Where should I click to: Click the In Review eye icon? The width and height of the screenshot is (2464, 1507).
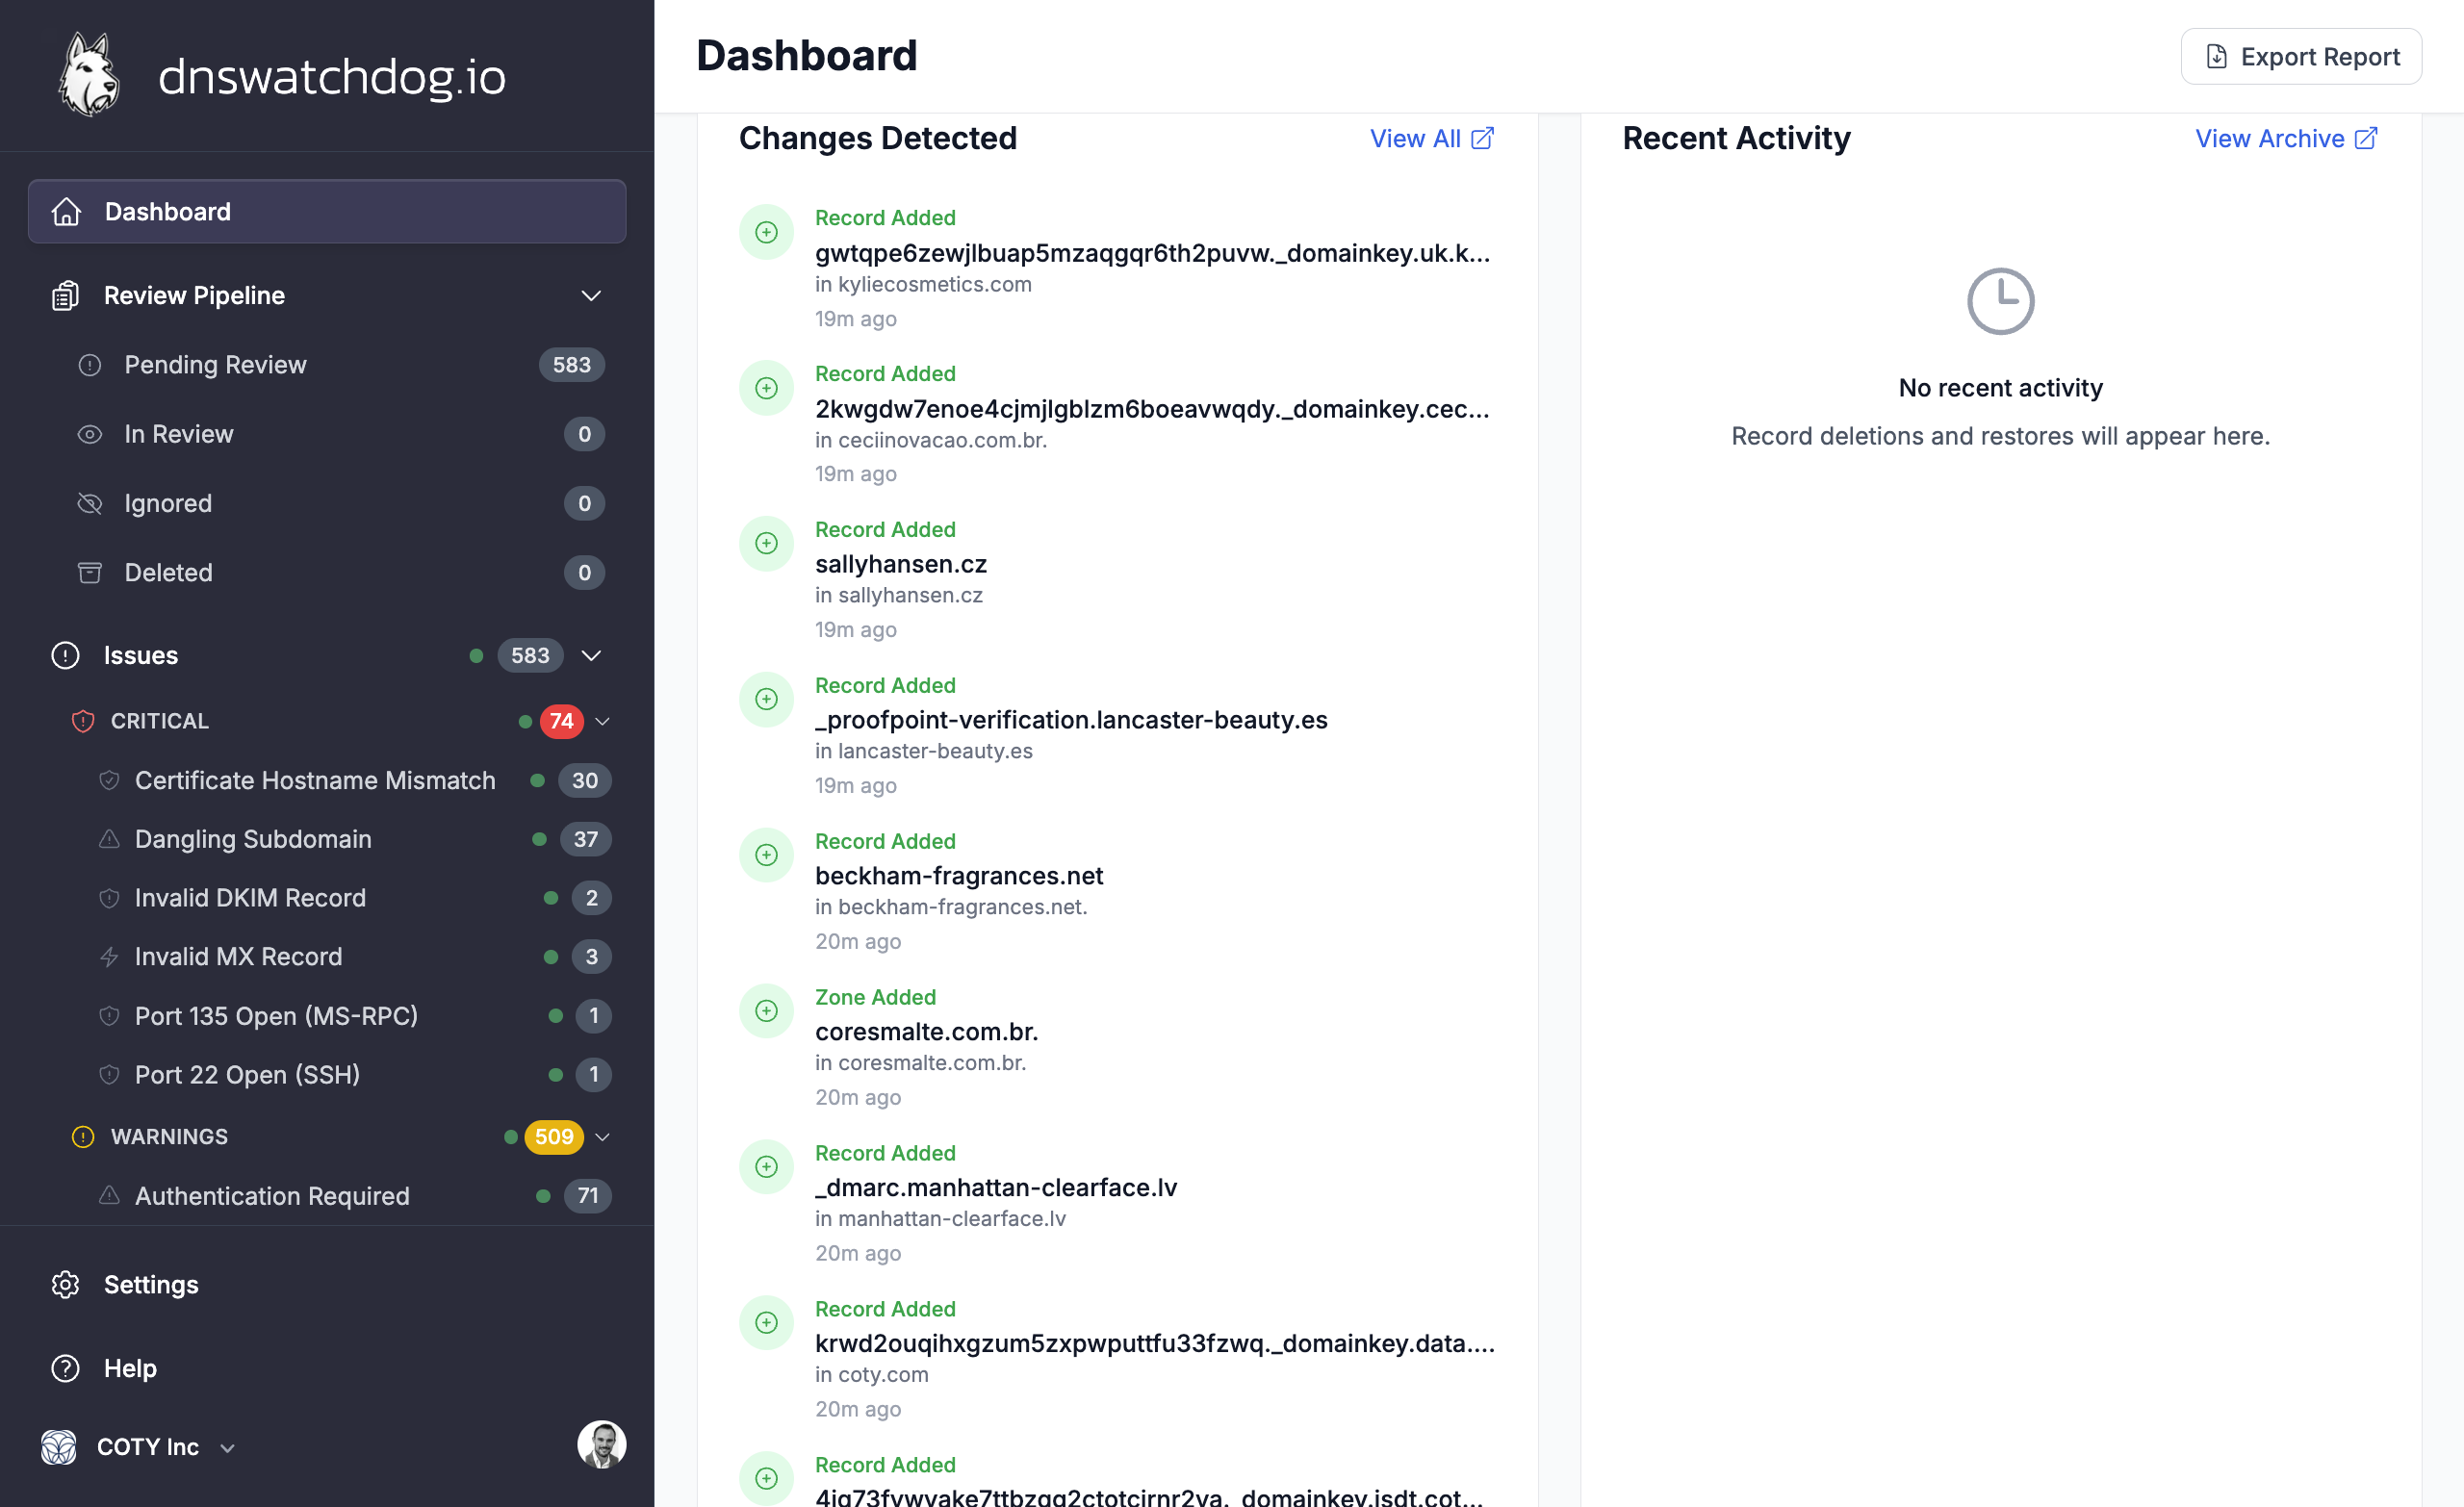(x=90, y=434)
